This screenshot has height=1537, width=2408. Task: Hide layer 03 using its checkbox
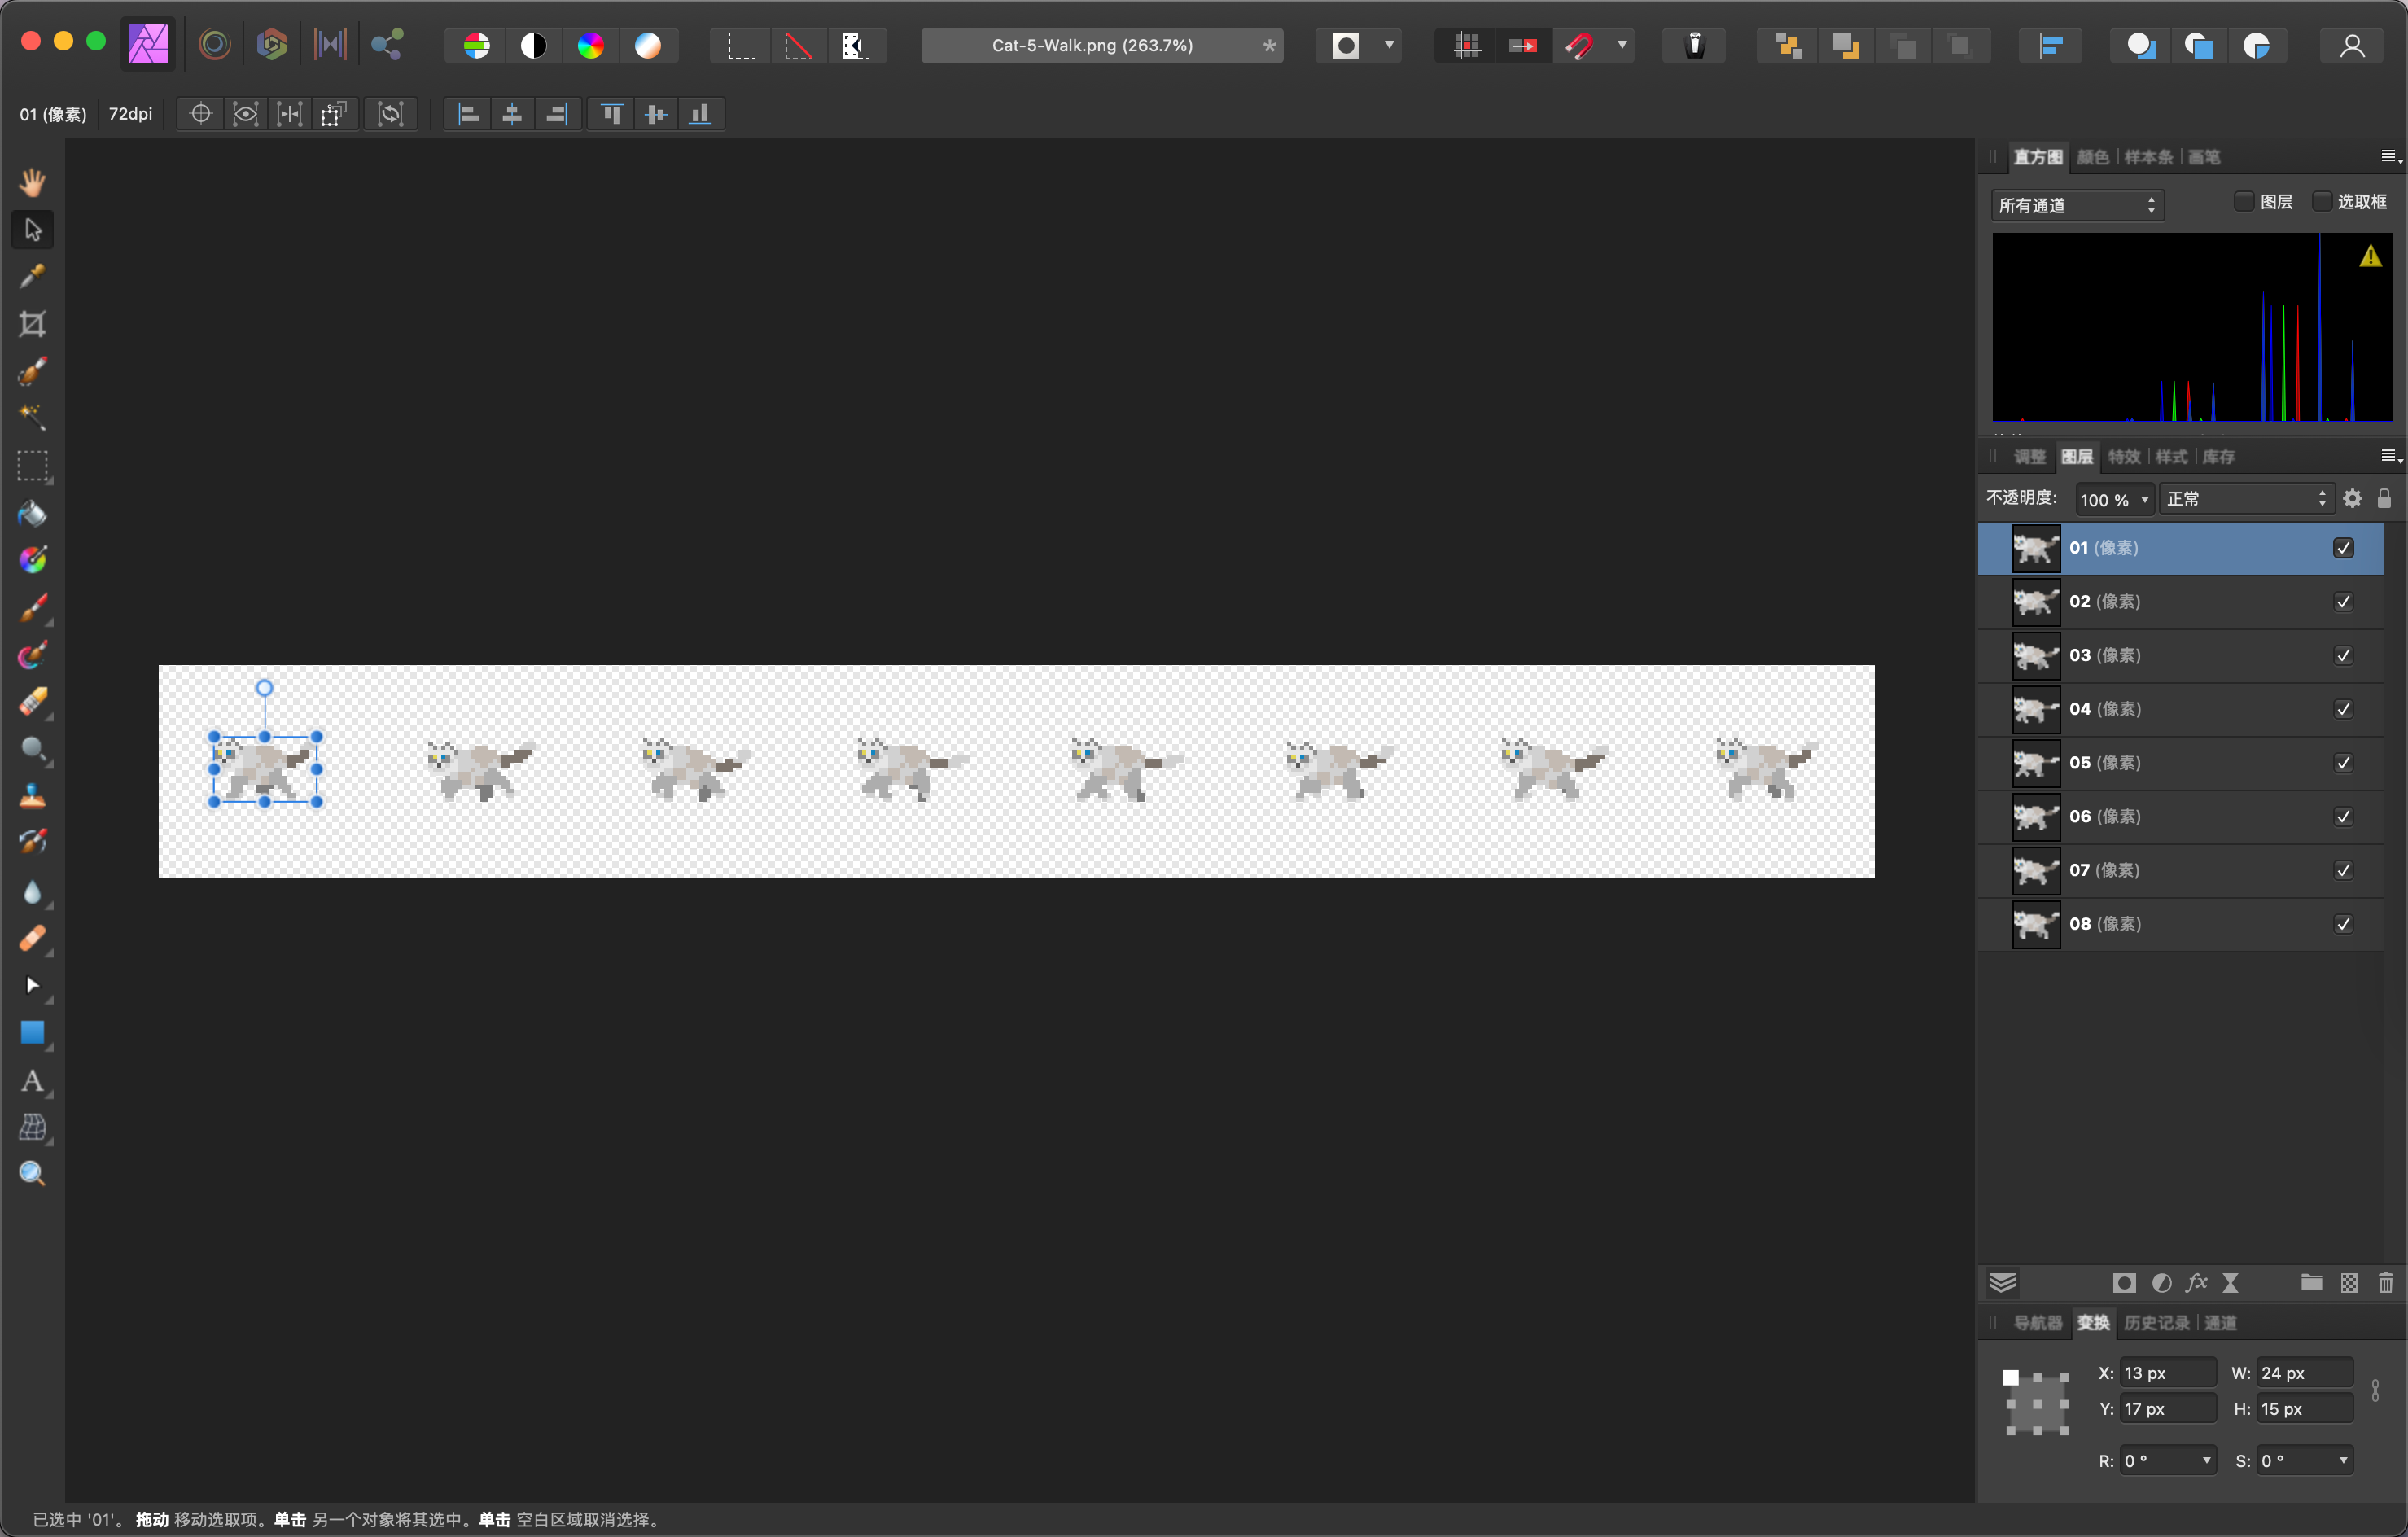(2343, 655)
